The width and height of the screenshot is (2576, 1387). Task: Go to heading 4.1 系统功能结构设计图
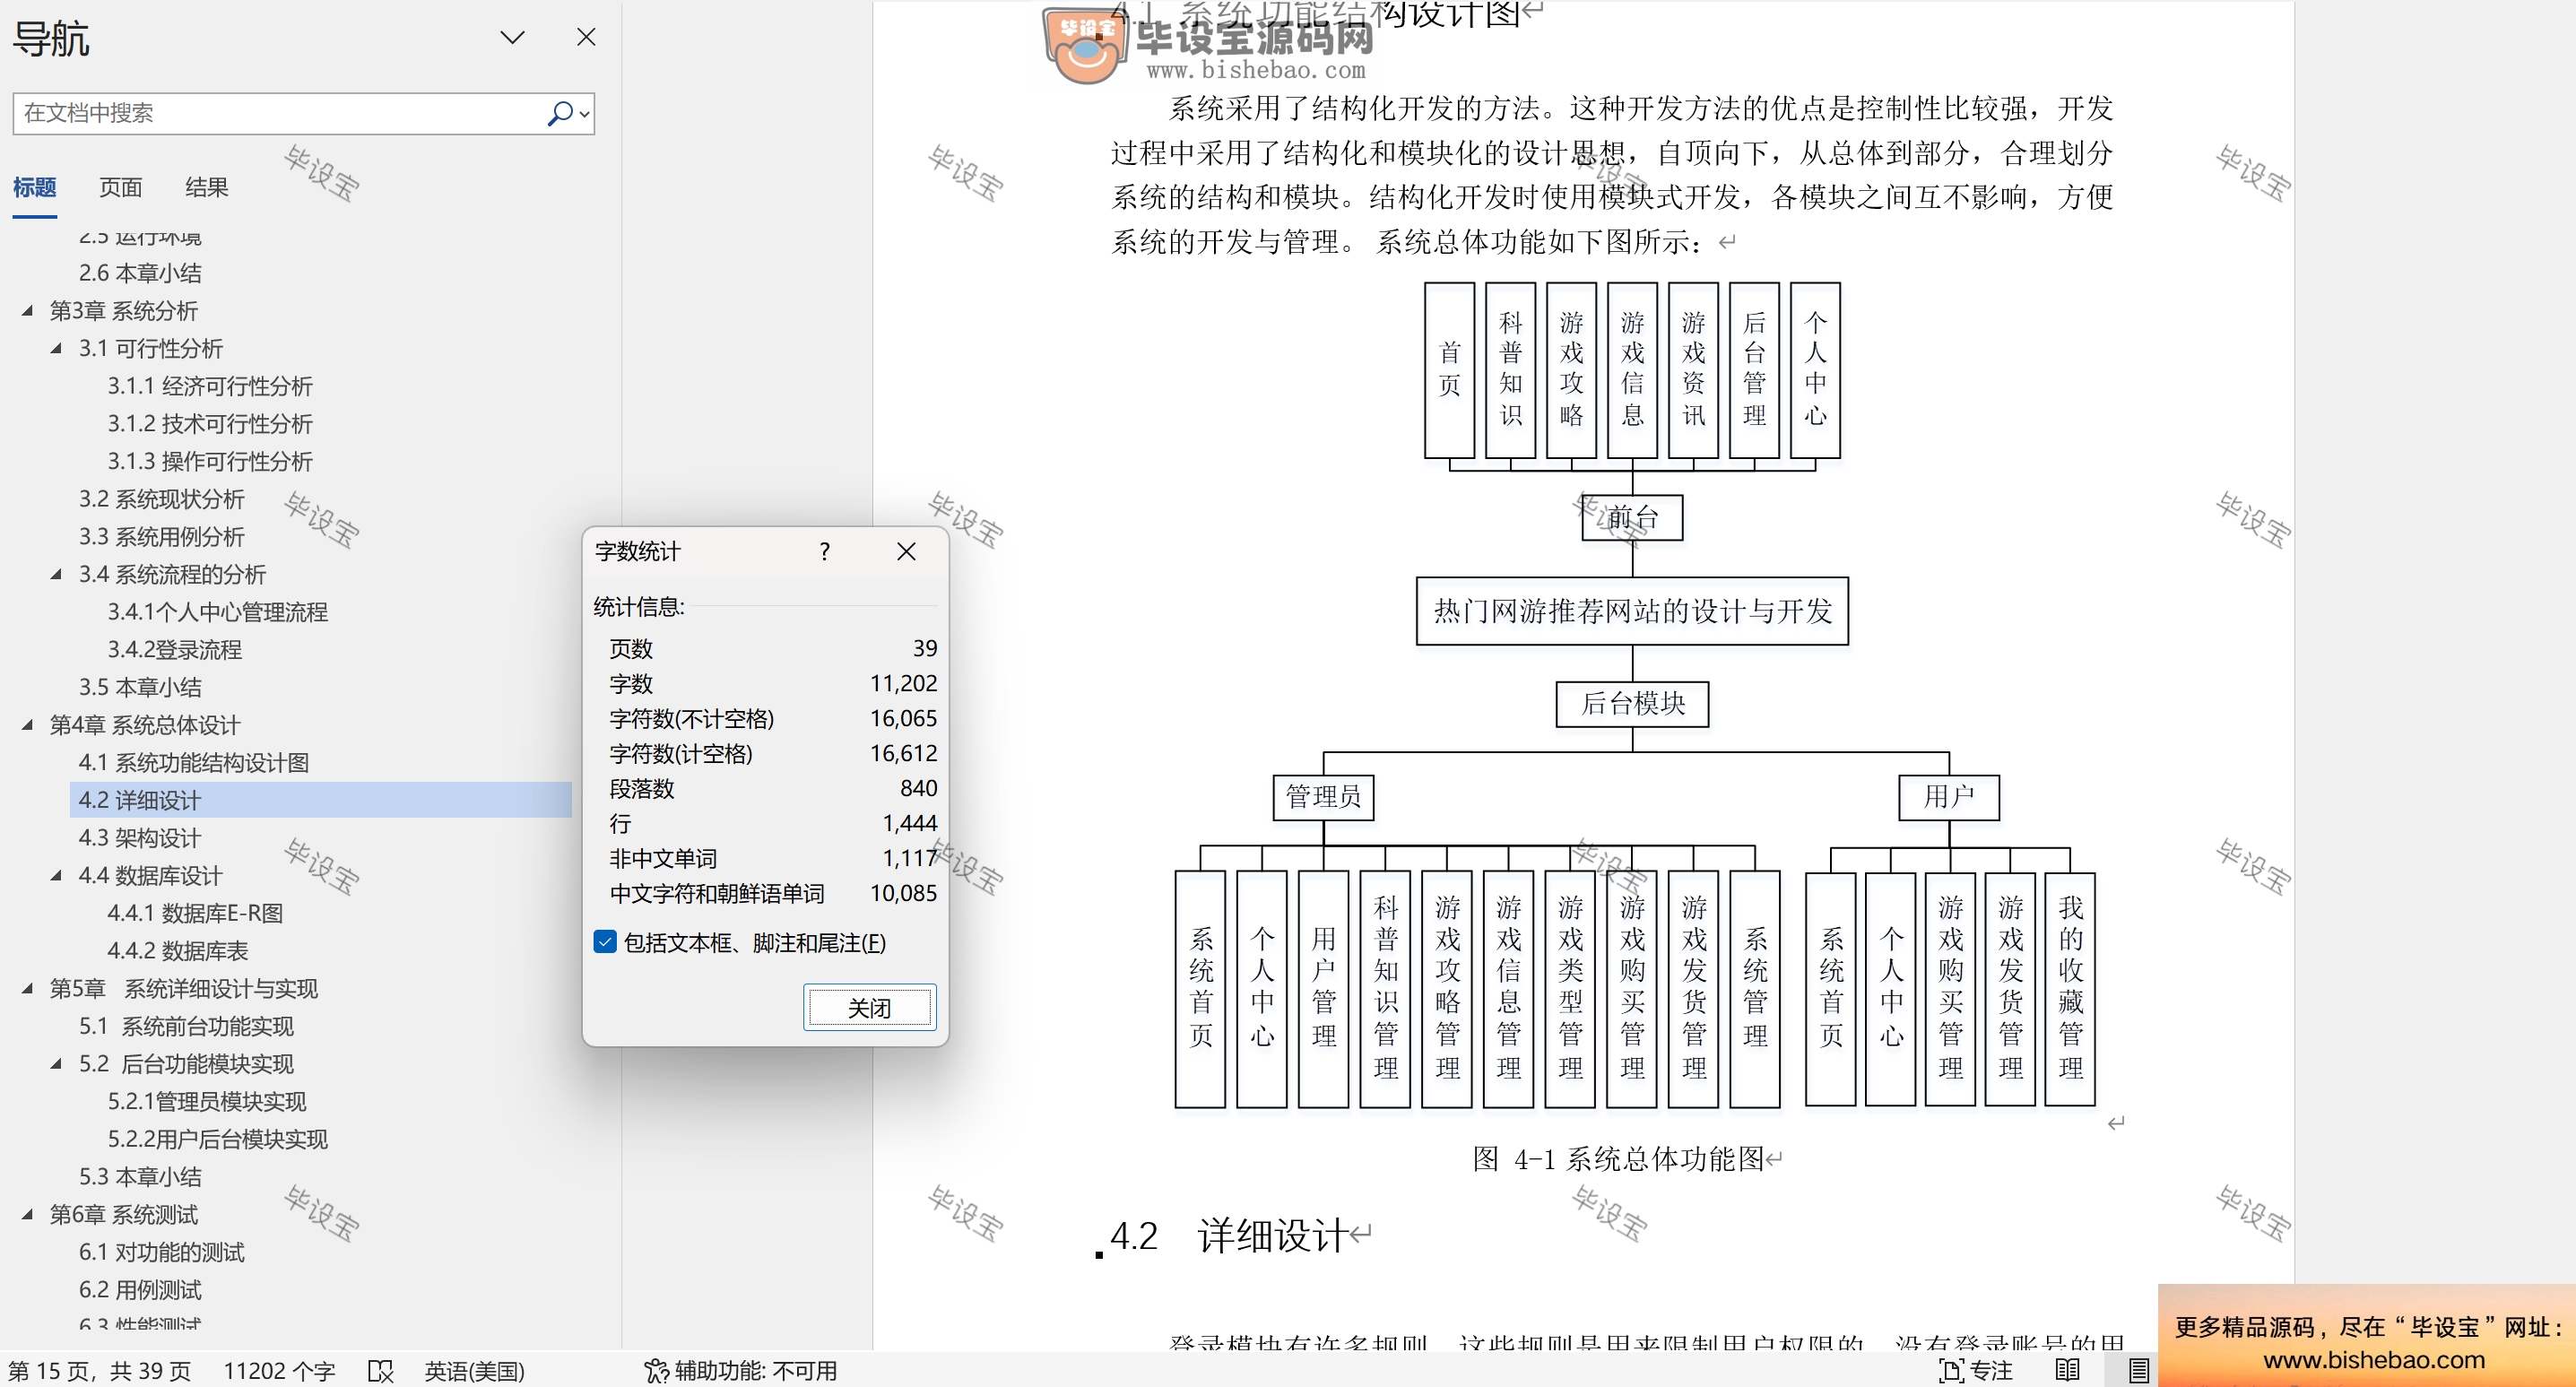pyautogui.click(x=194, y=763)
